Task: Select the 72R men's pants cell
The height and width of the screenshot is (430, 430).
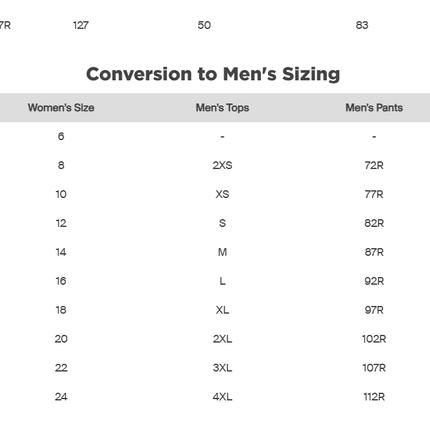Action: (x=374, y=165)
